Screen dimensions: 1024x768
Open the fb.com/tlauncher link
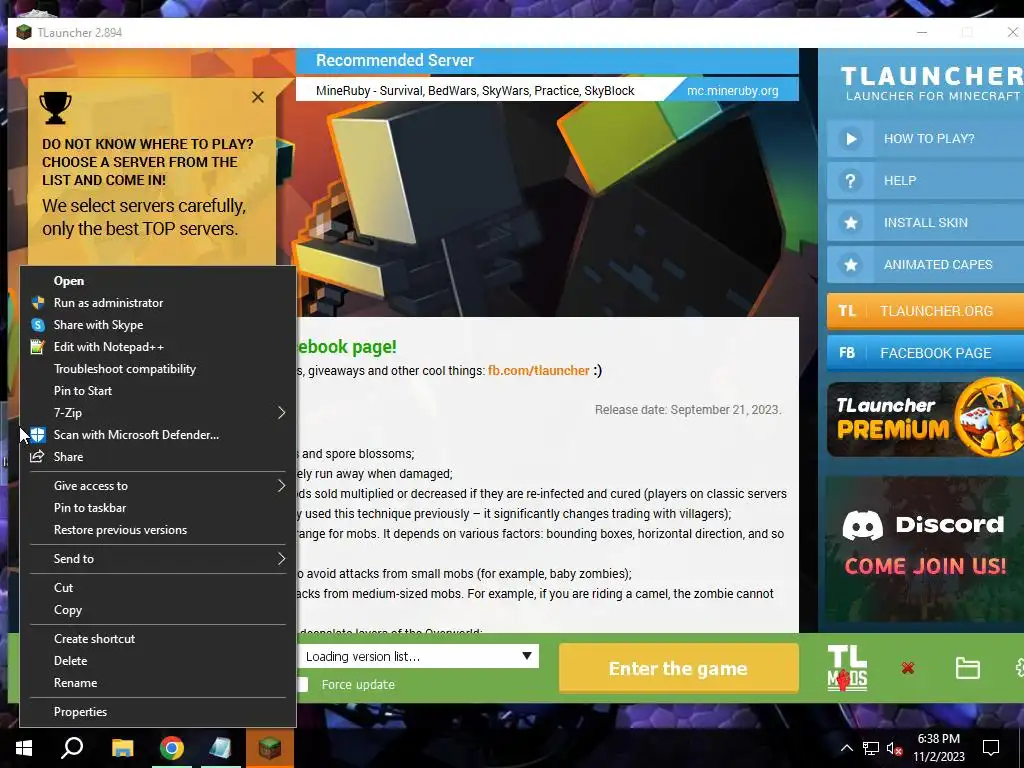pos(539,370)
